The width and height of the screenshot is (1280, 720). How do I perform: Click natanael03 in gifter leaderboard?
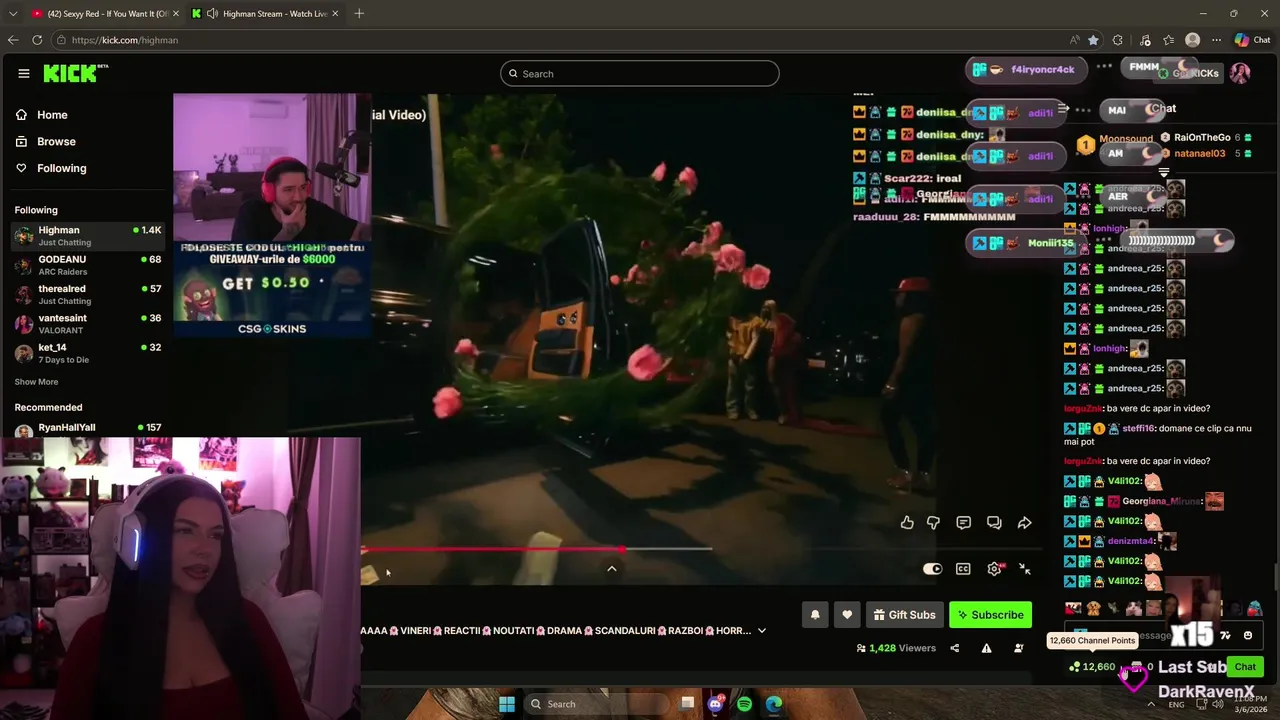(1200, 154)
